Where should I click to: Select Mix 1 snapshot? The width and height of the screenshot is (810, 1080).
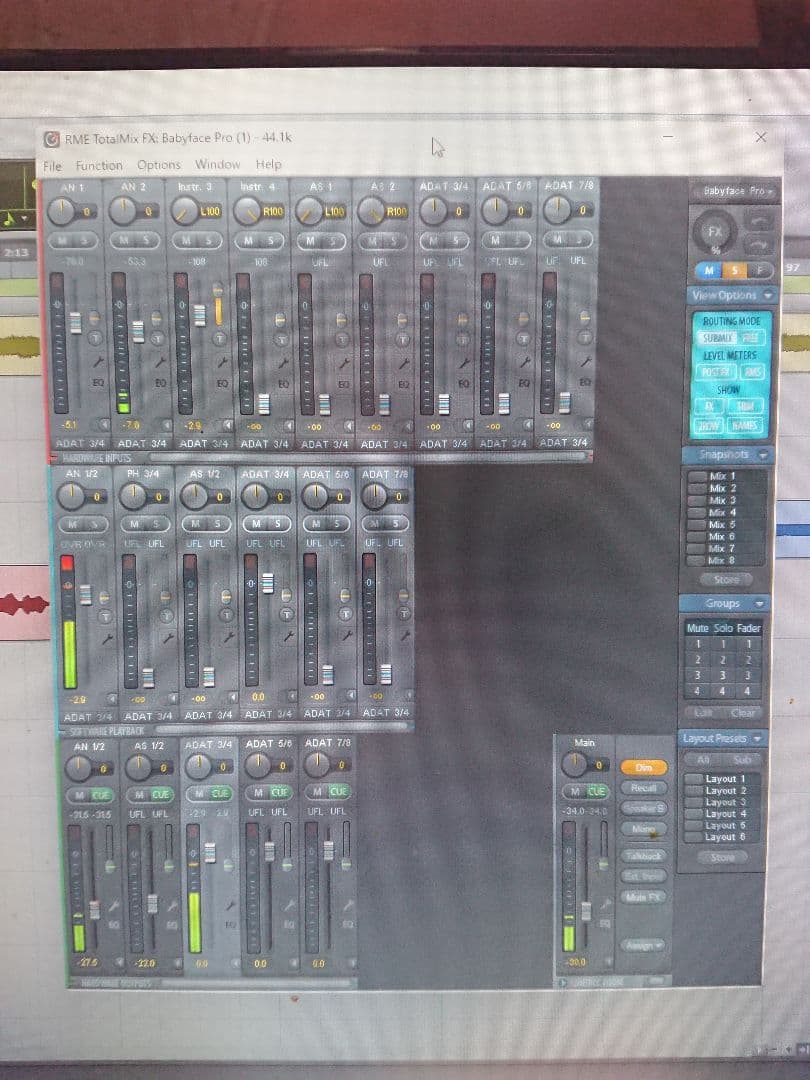(720, 476)
